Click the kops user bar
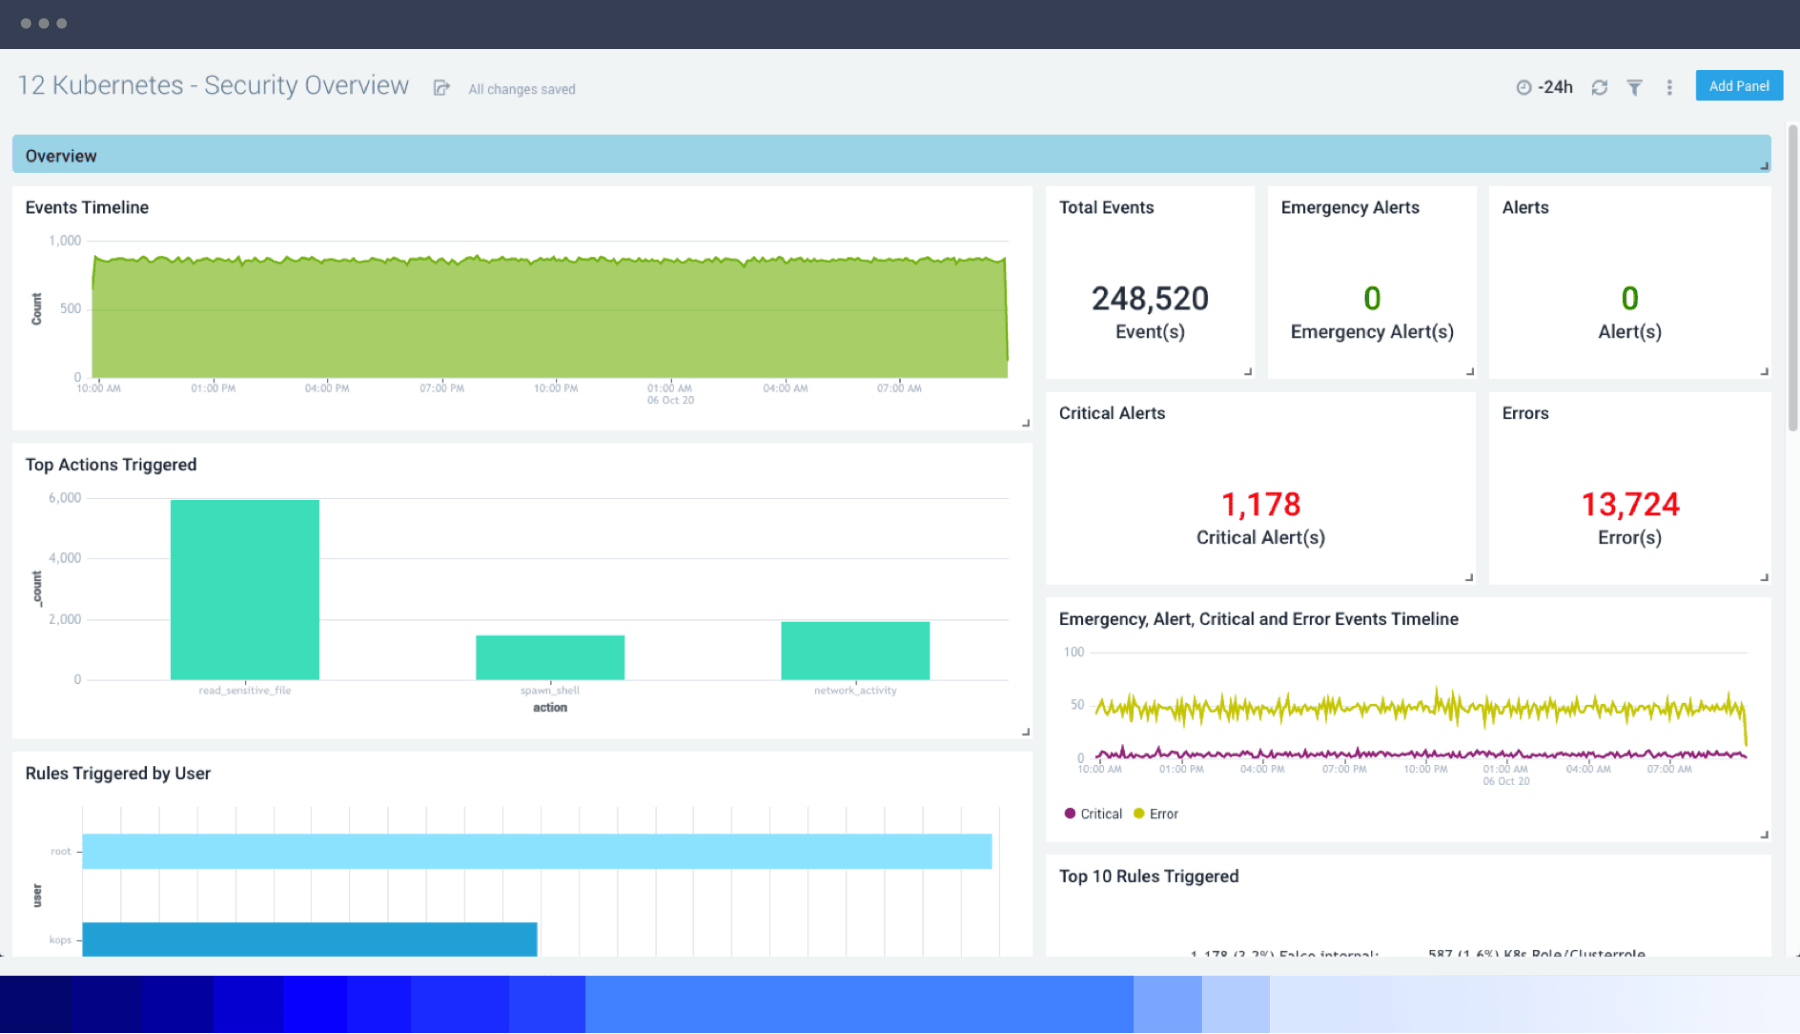The height and width of the screenshot is (1034, 1800). click(x=310, y=939)
